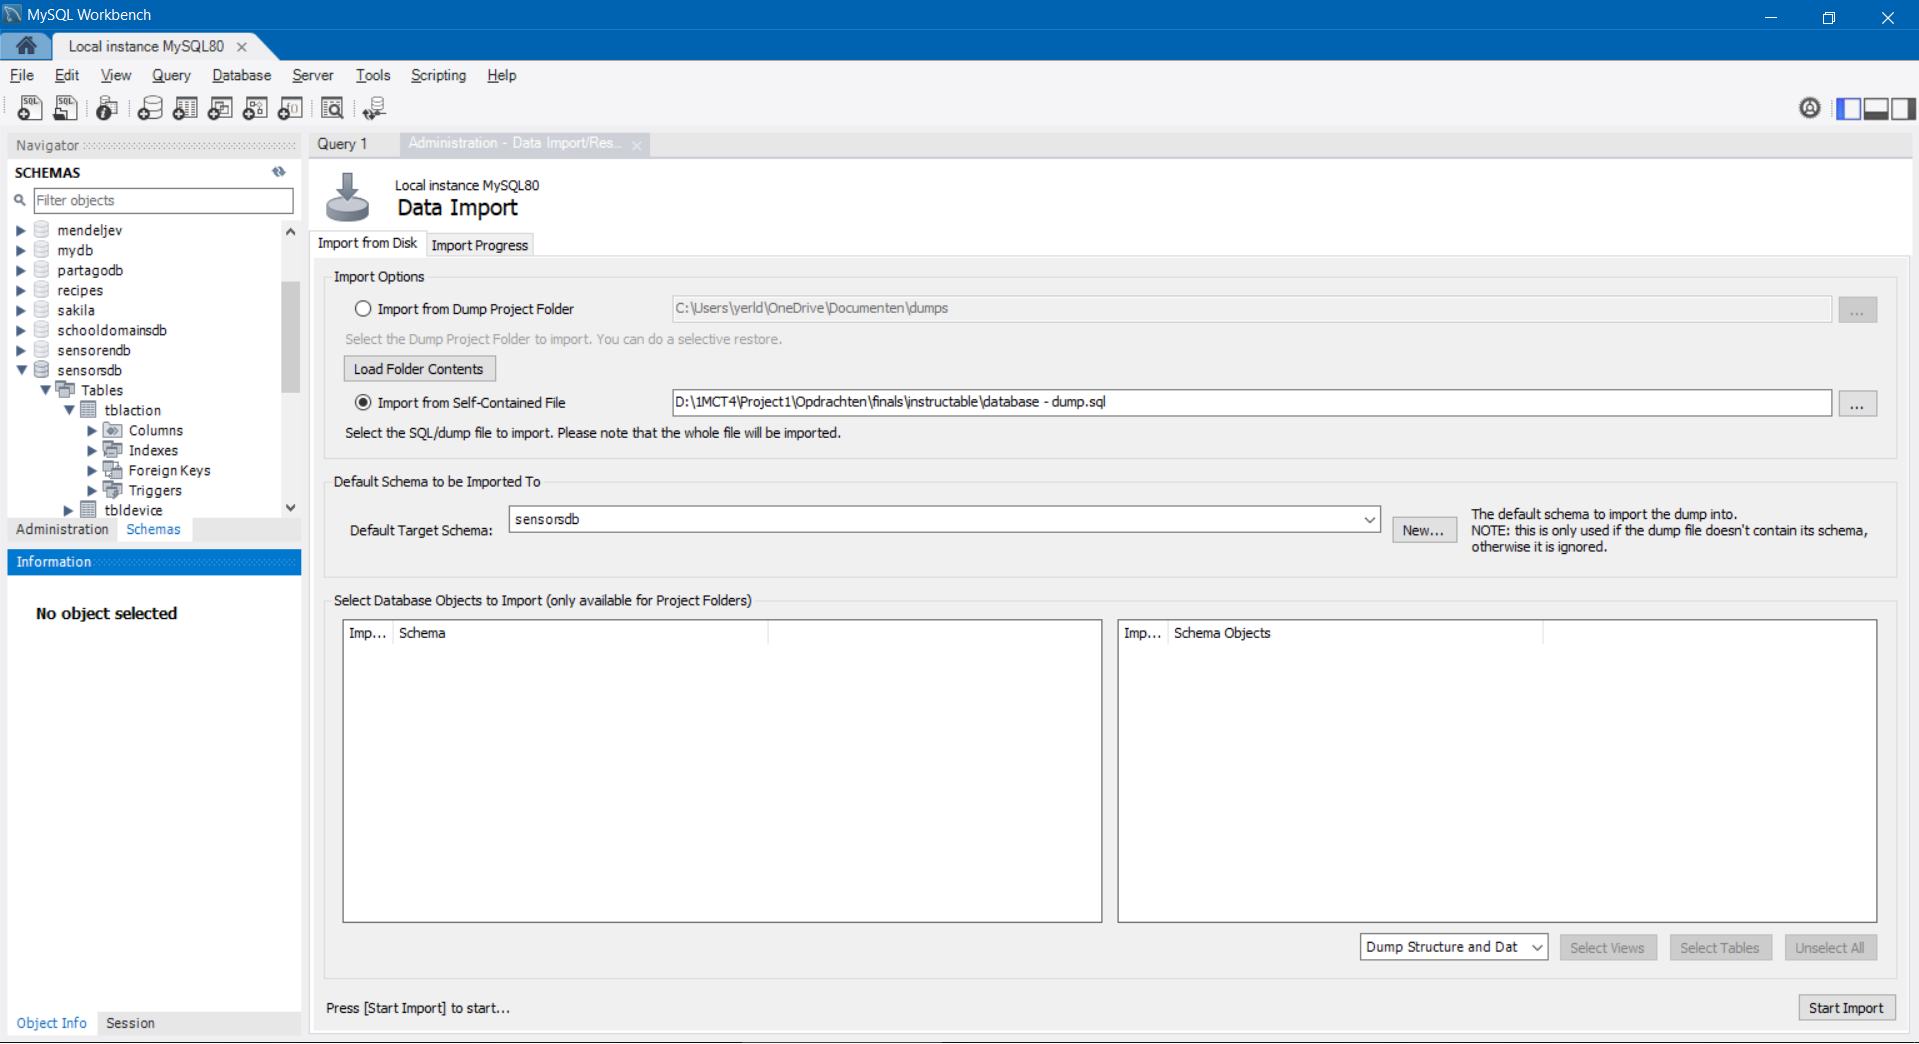1919x1044 pixels.
Task: Close the Local instance MySQL80 connection tab
Action: [x=242, y=47]
